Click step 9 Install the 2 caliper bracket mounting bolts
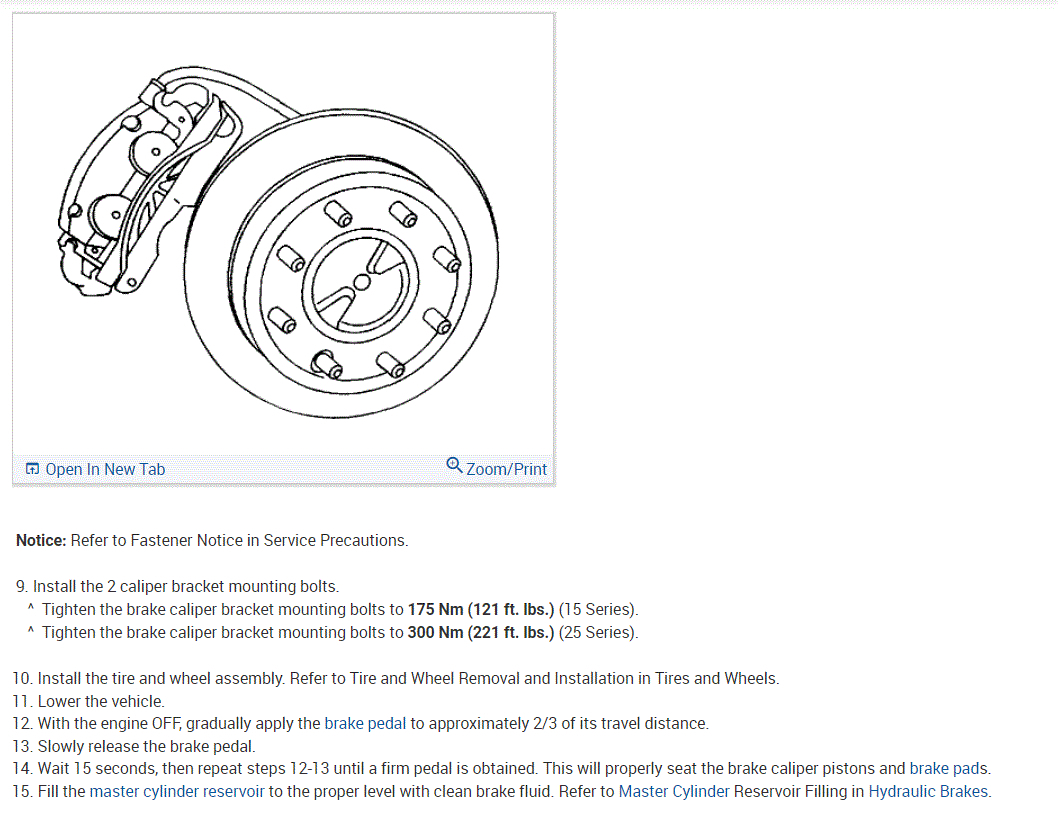1058x816 pixels. 177,587
